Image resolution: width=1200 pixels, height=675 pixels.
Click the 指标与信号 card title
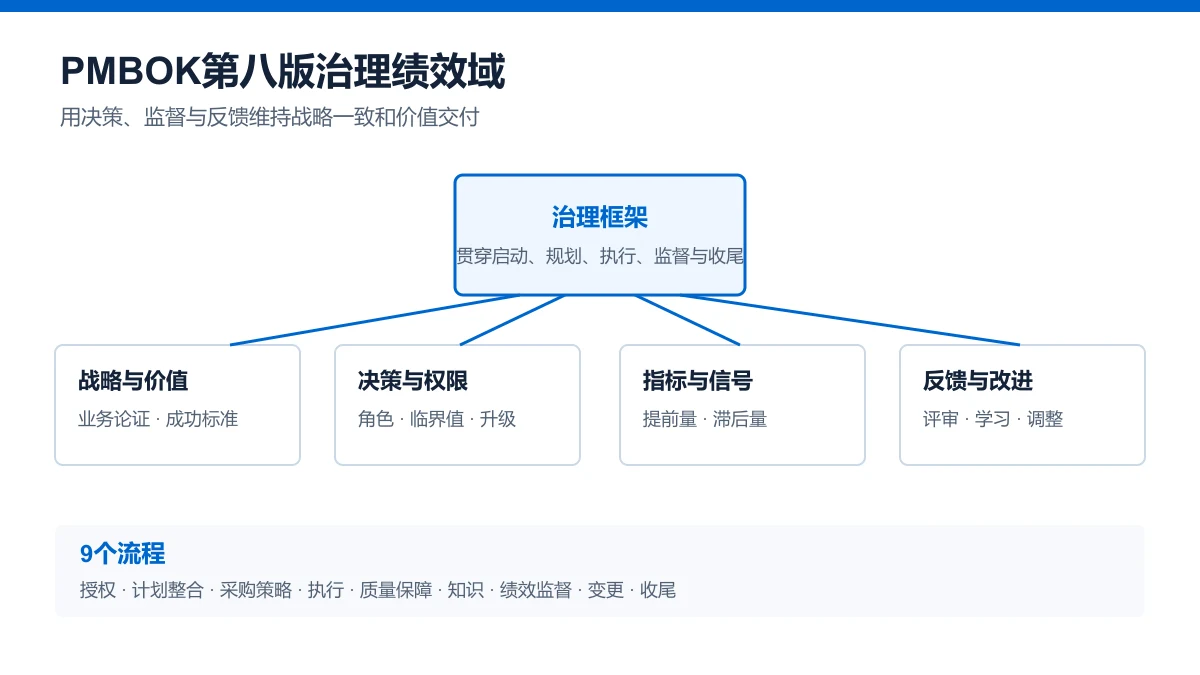tap(698, 381)
